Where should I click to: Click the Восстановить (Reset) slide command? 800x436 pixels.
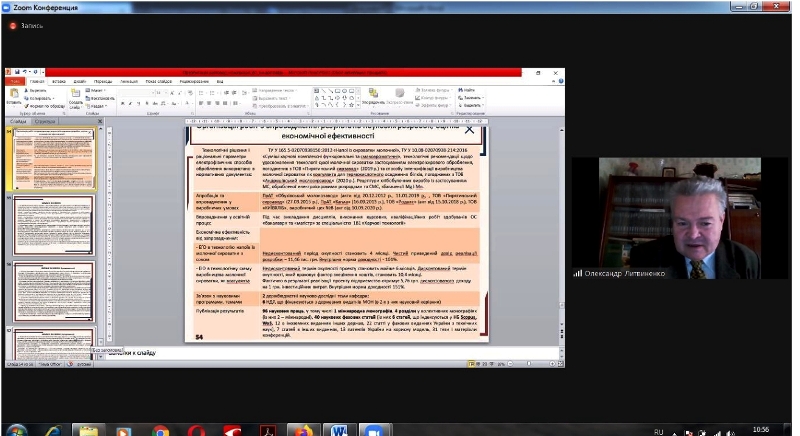click(x=100, y=98)
